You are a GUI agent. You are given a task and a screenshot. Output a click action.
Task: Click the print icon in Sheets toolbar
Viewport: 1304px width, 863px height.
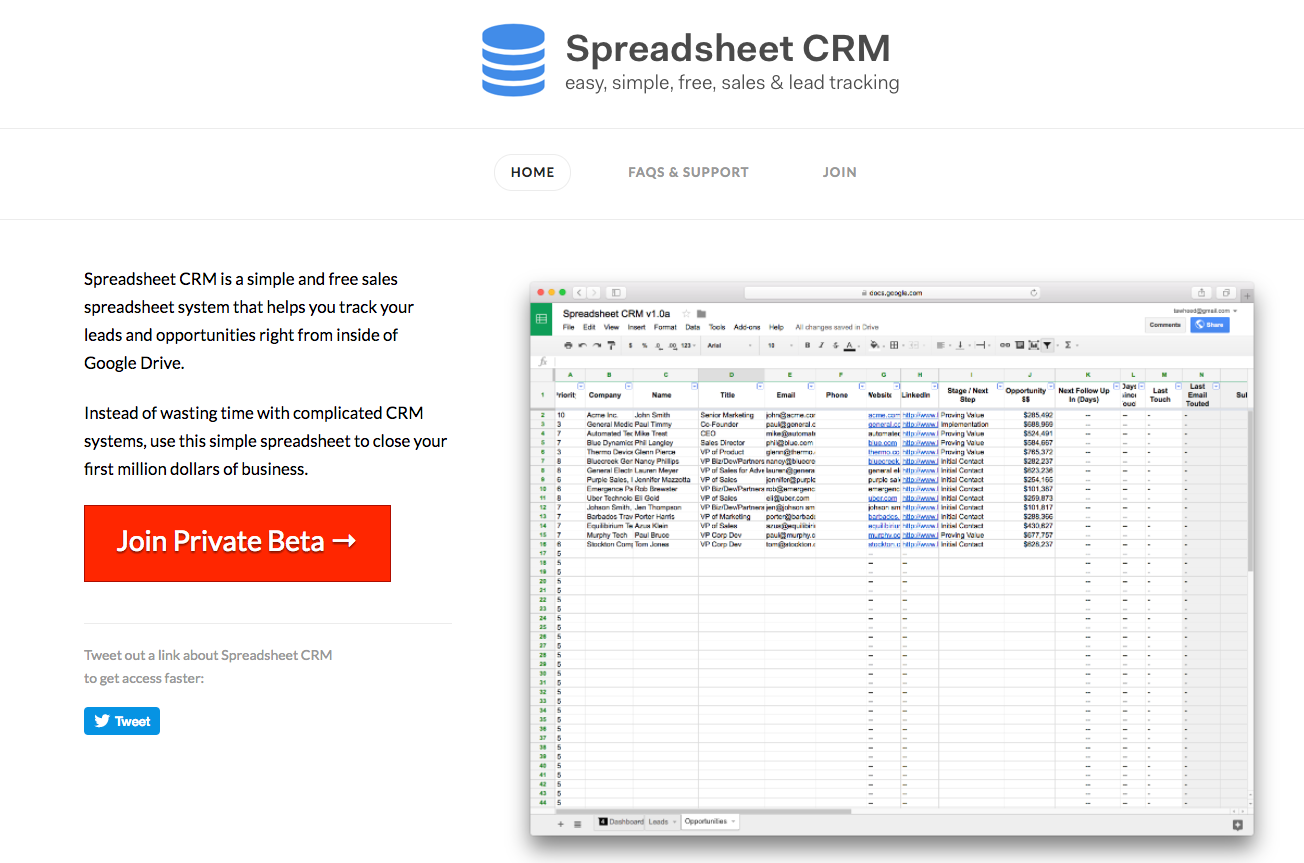[x=568, y=345]
